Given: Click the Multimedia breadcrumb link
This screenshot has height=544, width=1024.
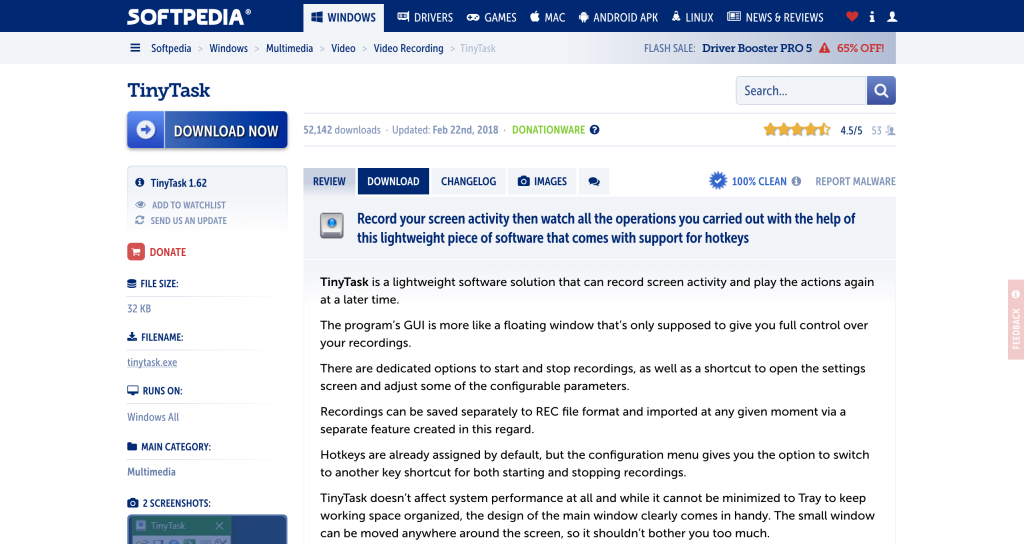Looking at the screenshot, I should tap(289, 48).
